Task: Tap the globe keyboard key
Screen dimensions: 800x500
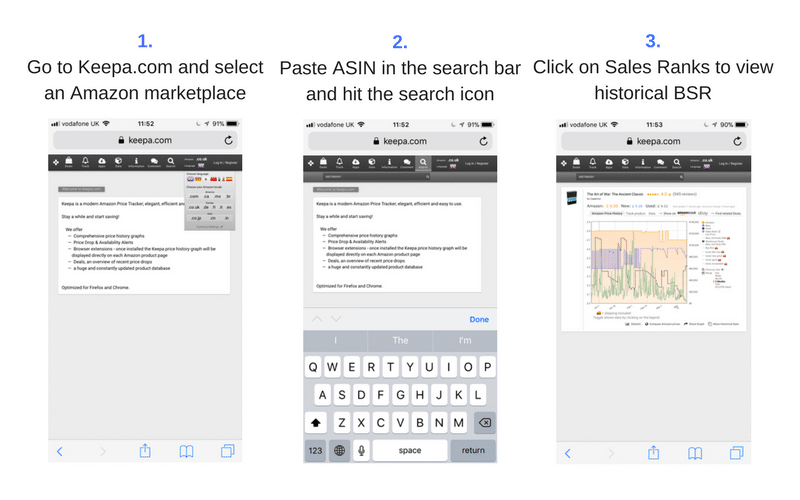Action: 339,450
